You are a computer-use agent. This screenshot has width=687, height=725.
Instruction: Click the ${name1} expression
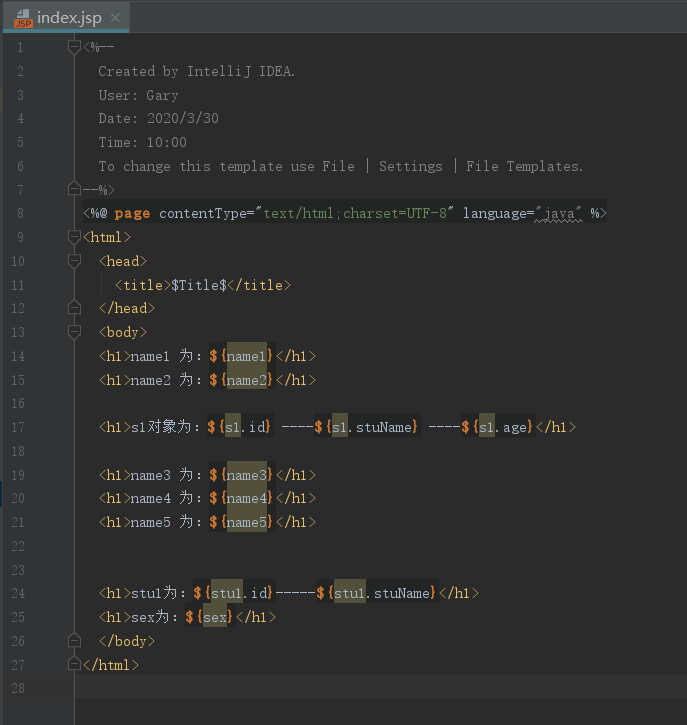click(241, 356)
